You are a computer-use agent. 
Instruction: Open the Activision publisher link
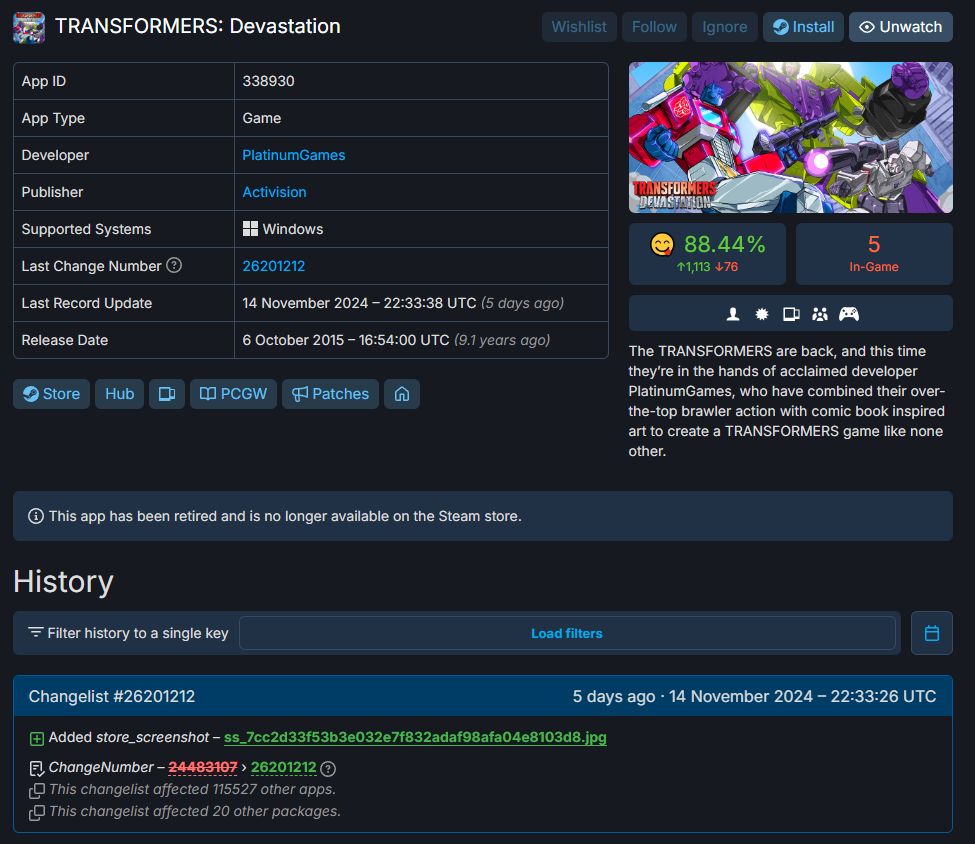[274, 192]
